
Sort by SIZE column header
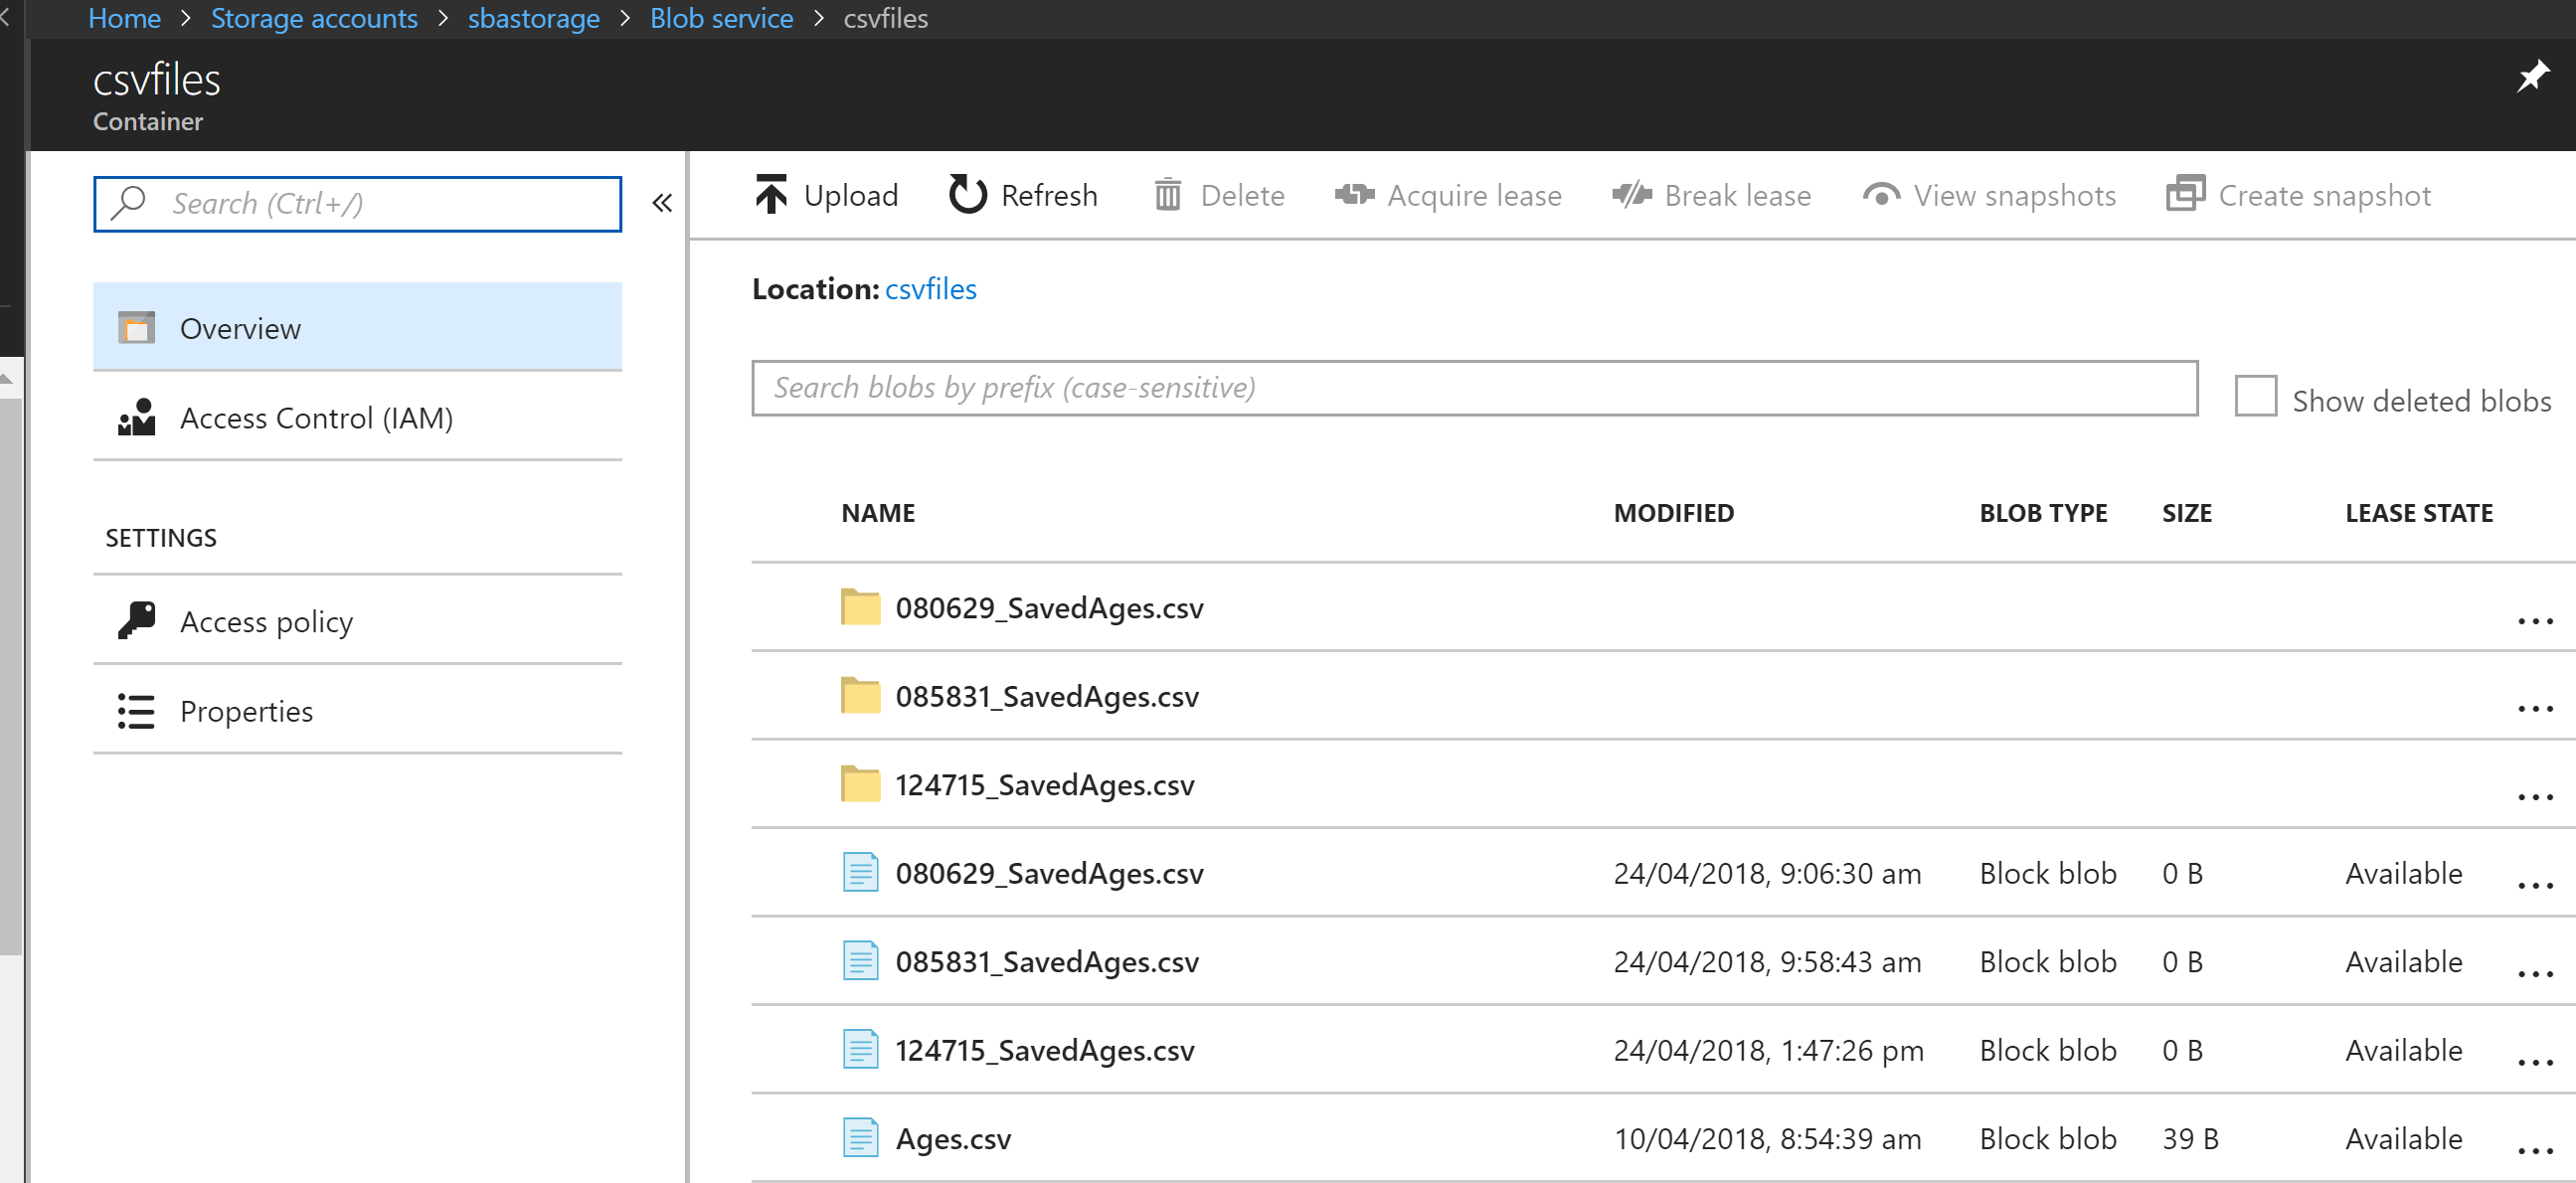pyautogui.click(x=2186, y=513)
